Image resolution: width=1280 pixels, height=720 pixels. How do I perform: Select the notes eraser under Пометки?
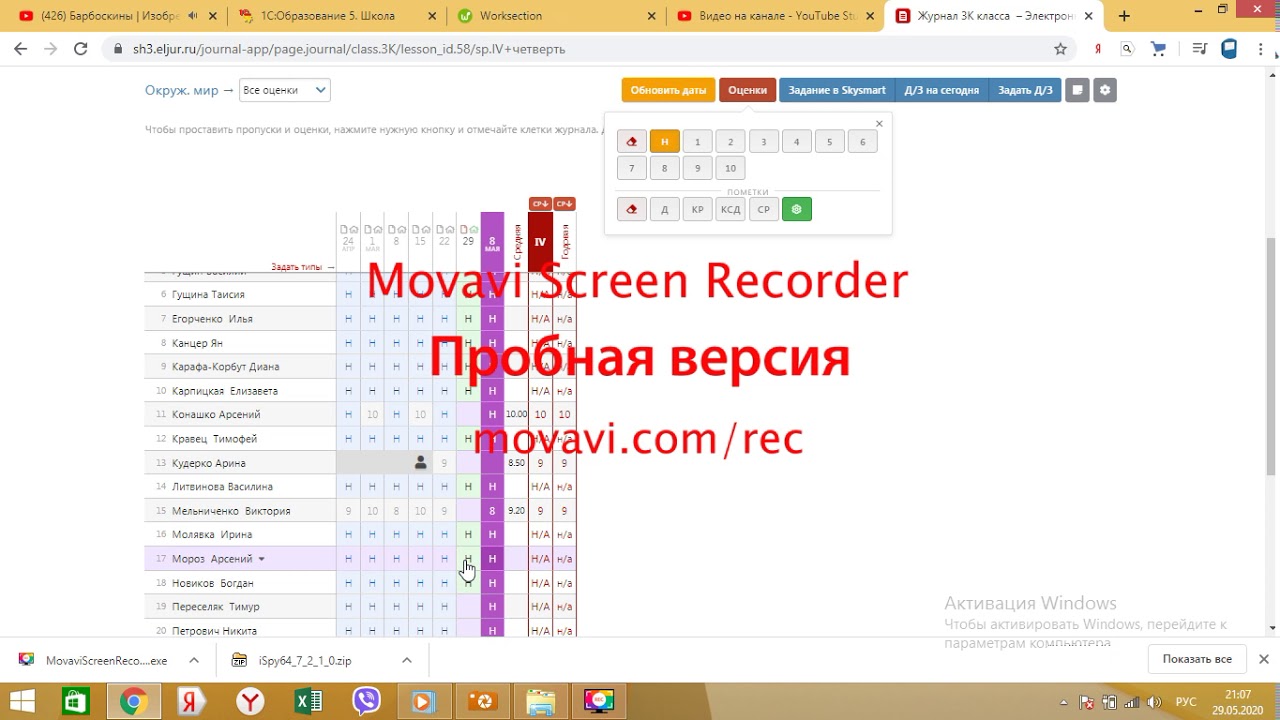tap(631, 210)
